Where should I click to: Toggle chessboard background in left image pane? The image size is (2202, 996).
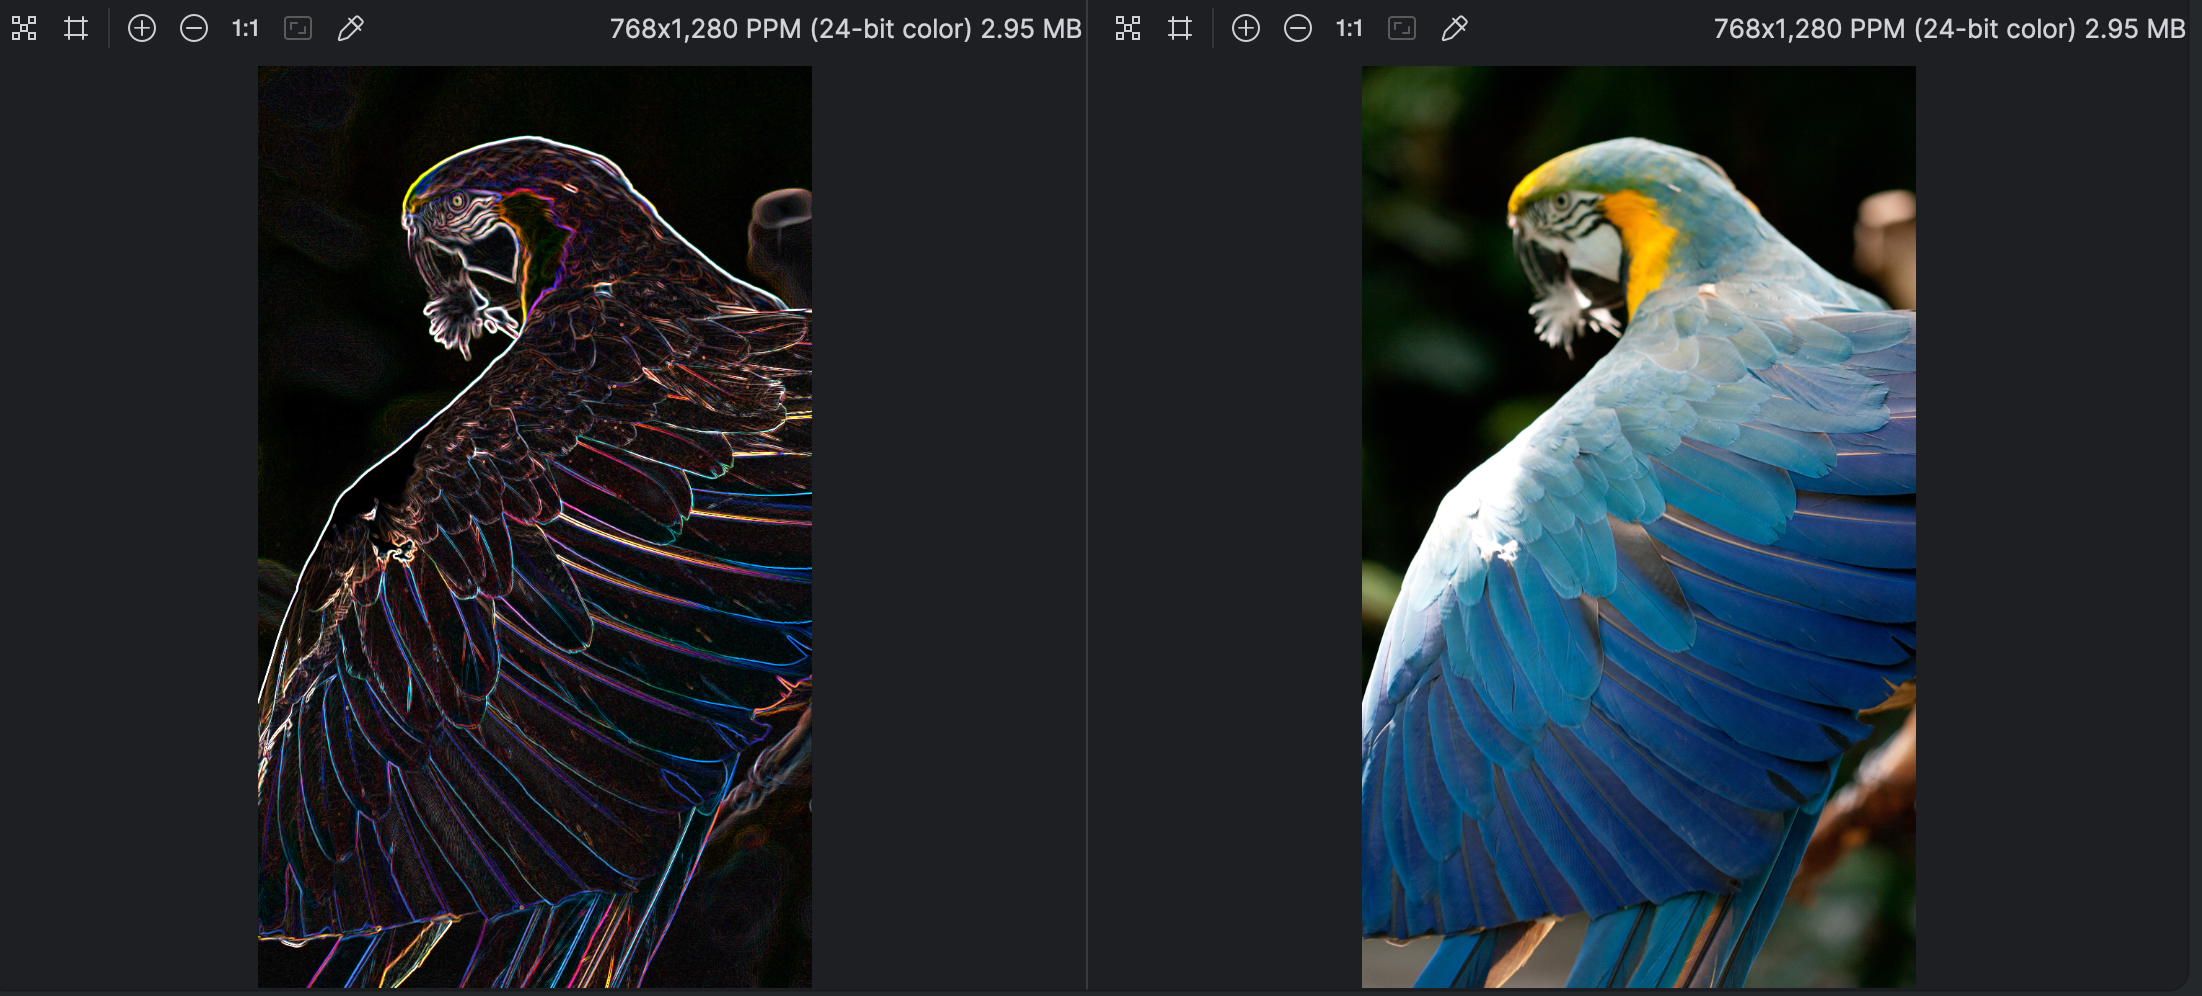24,28
